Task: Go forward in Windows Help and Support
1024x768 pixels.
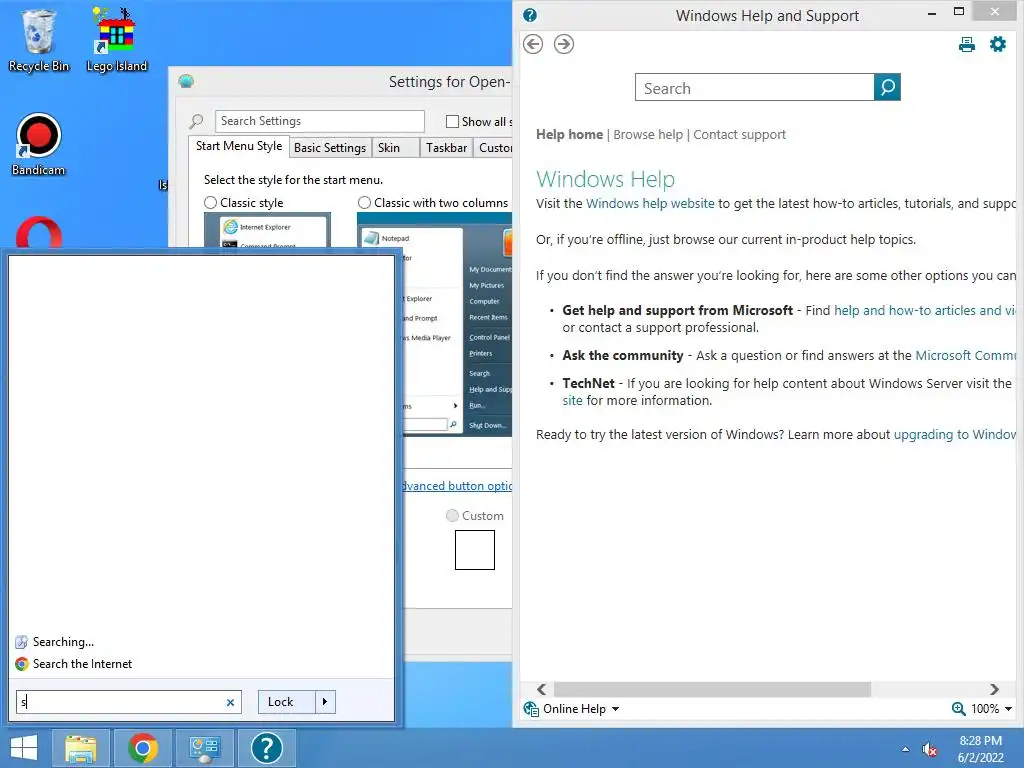Action: tap(564, 44)
